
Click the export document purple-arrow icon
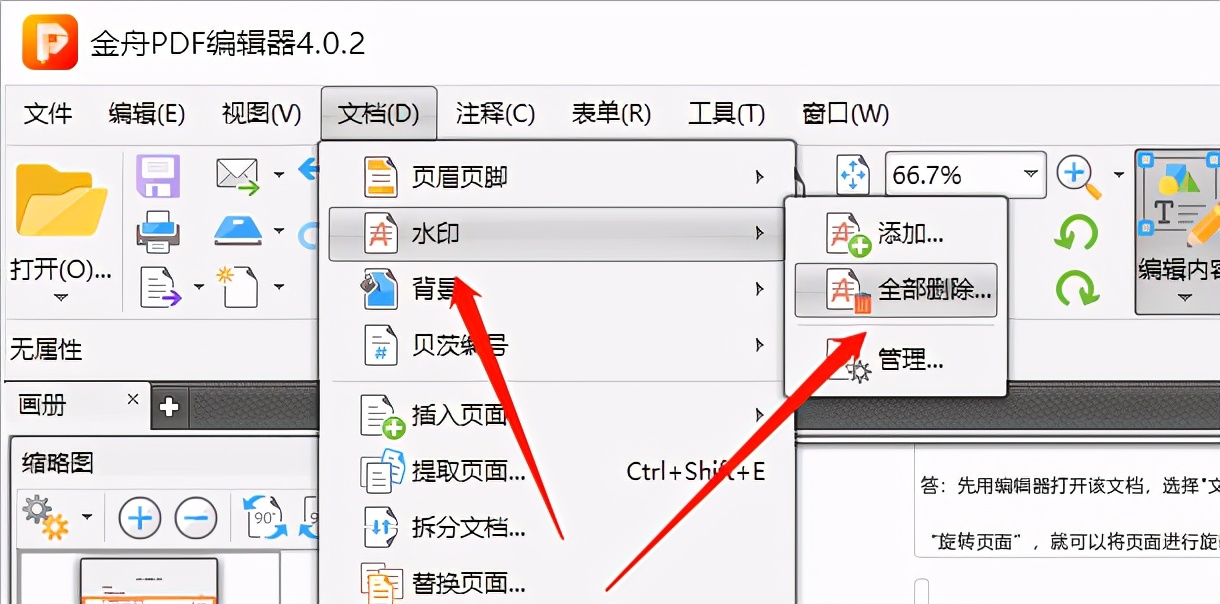[x=160, y=287]
